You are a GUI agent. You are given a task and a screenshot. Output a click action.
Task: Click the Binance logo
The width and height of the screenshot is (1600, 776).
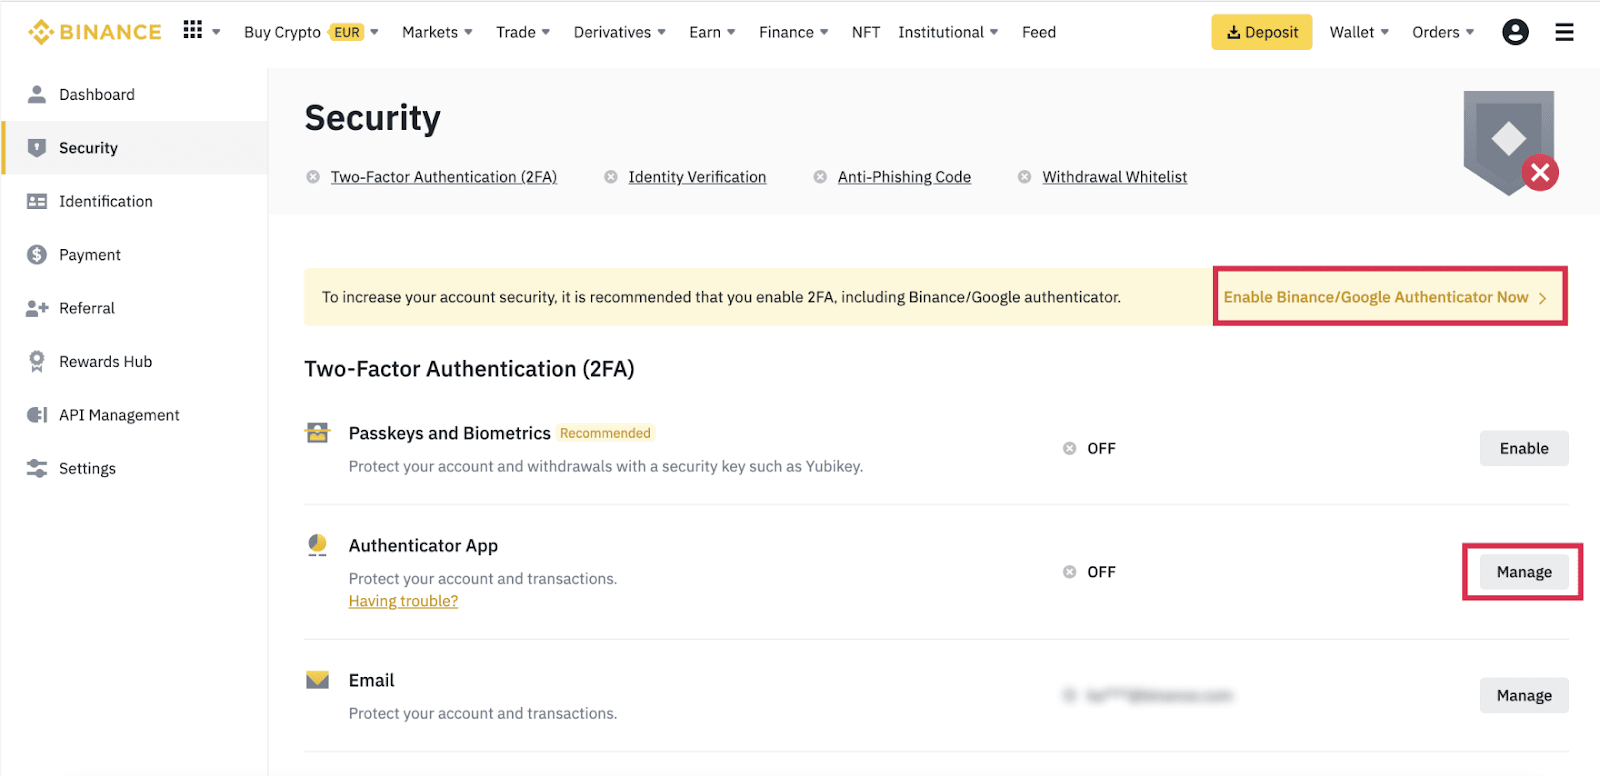[95, 32]
